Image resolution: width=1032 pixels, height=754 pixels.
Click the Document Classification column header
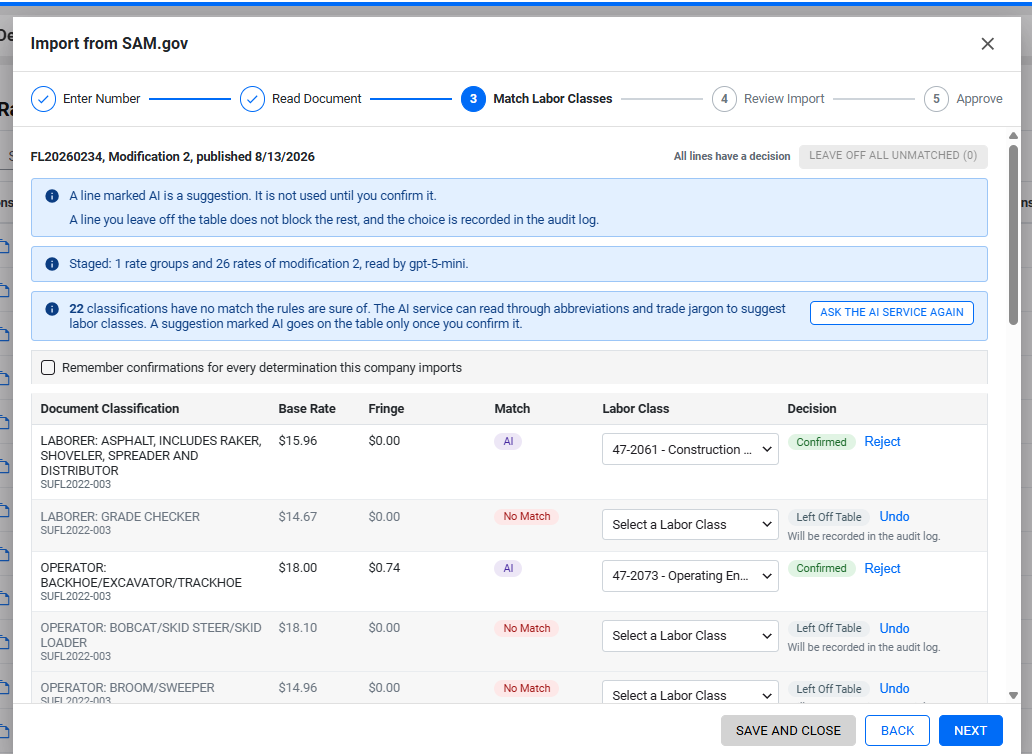tap(110, 409)
